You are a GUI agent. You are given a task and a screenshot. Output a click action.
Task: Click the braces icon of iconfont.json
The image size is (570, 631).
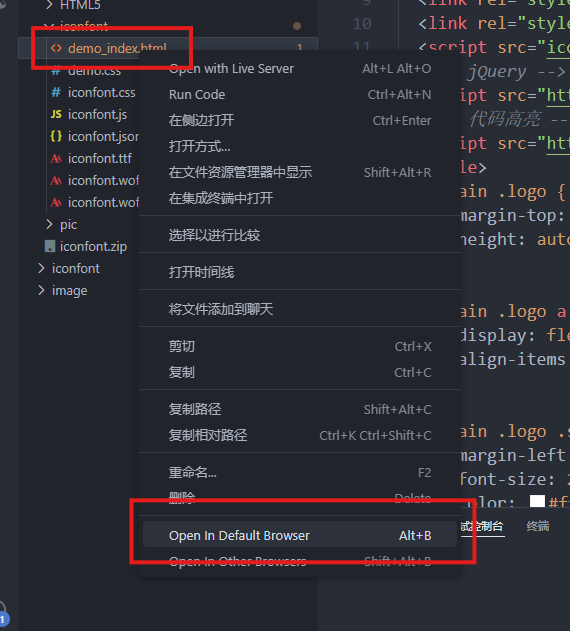pyautogui.click(x=56, y=136)
